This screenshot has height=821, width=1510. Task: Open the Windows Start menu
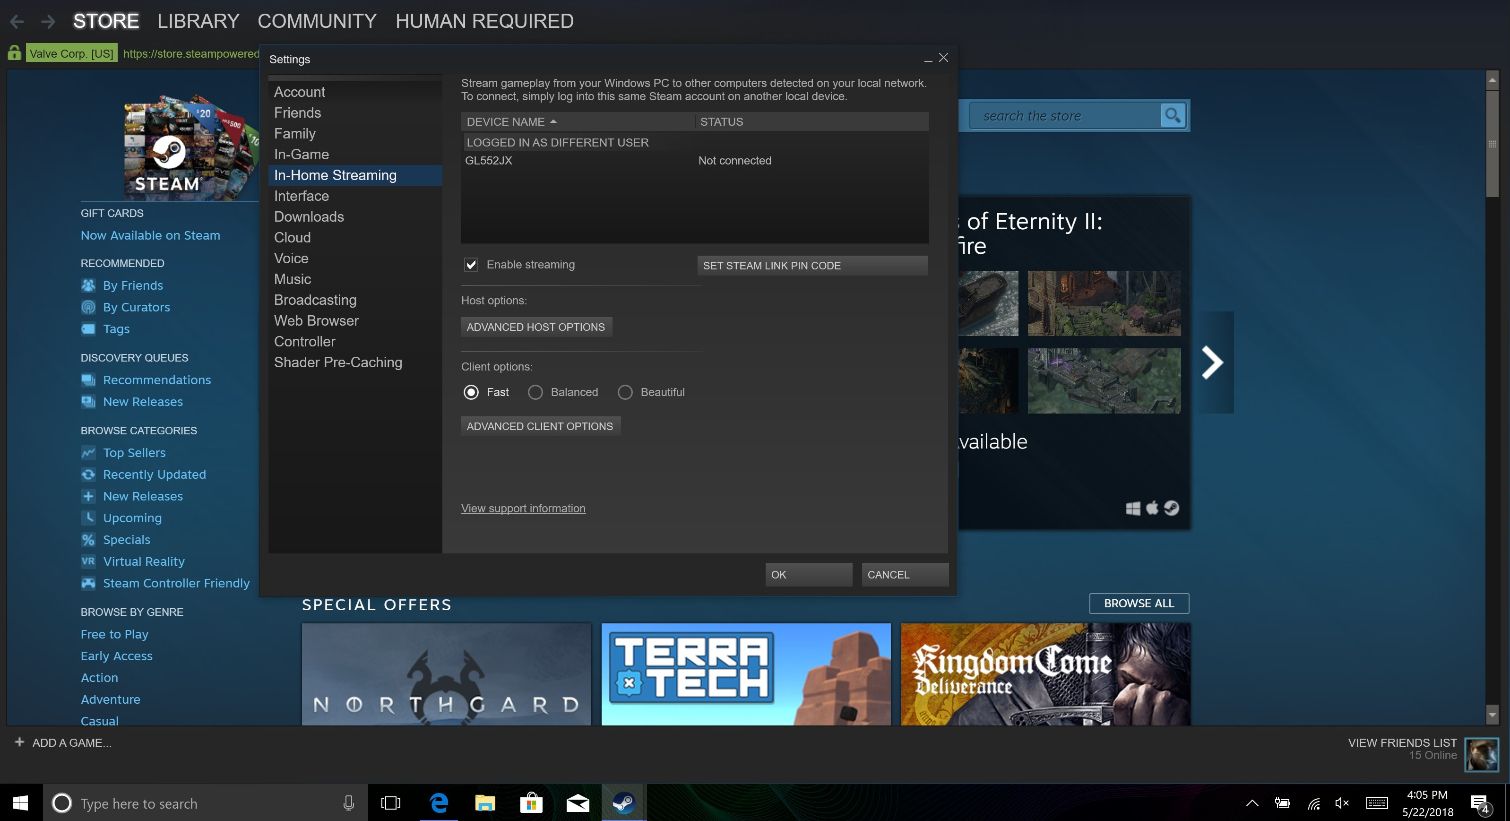(20, 803)
